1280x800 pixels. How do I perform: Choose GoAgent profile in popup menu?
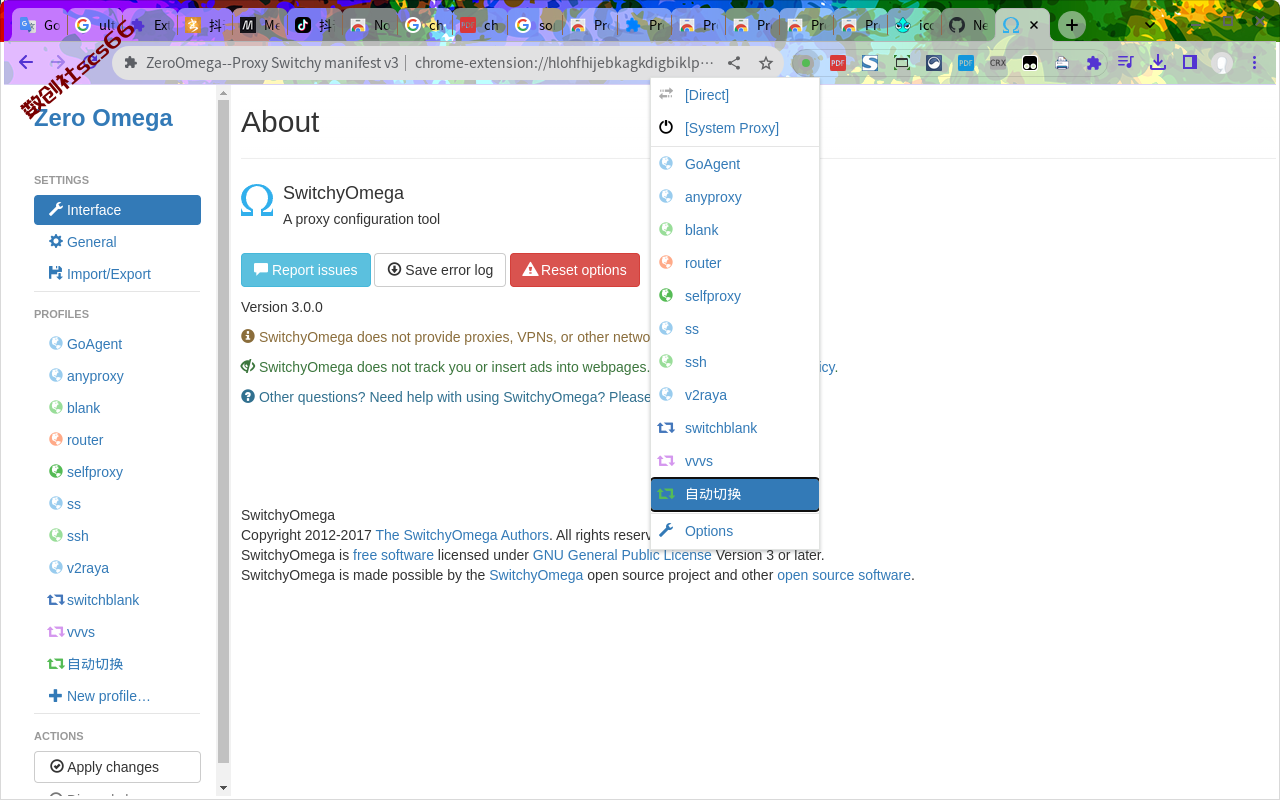pyautogui.click(x=735, y=164)
